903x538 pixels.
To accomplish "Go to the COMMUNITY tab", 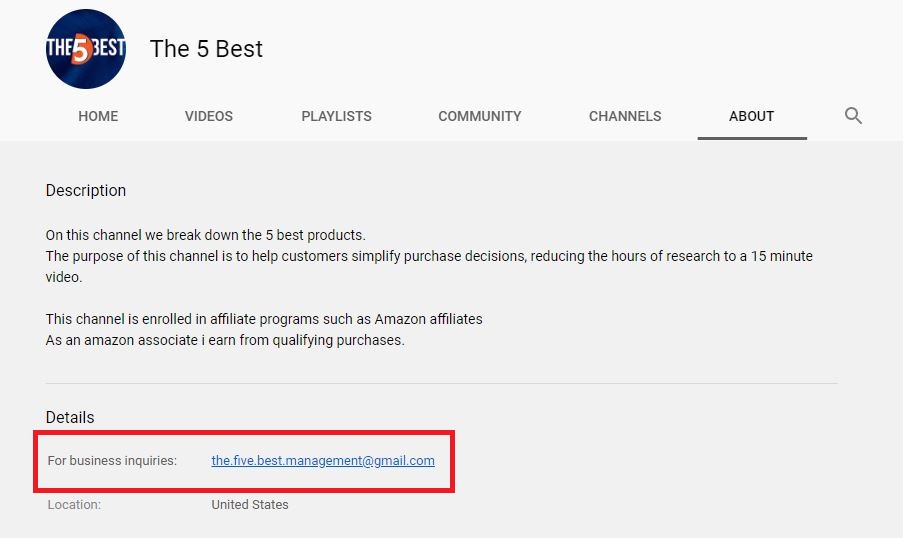I will click(480, 116).
